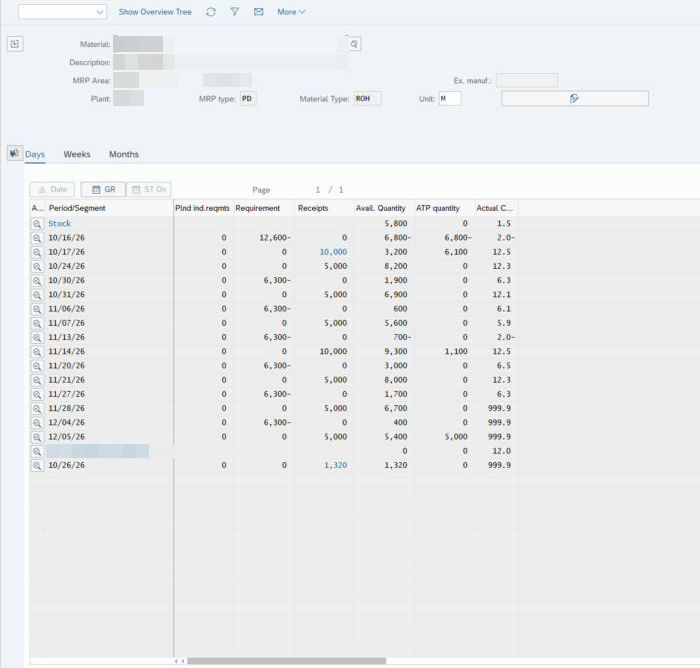The image size is (700, 668).
Task: Click the details magnifier for 10/24/26 row
Action: [37, 267]
